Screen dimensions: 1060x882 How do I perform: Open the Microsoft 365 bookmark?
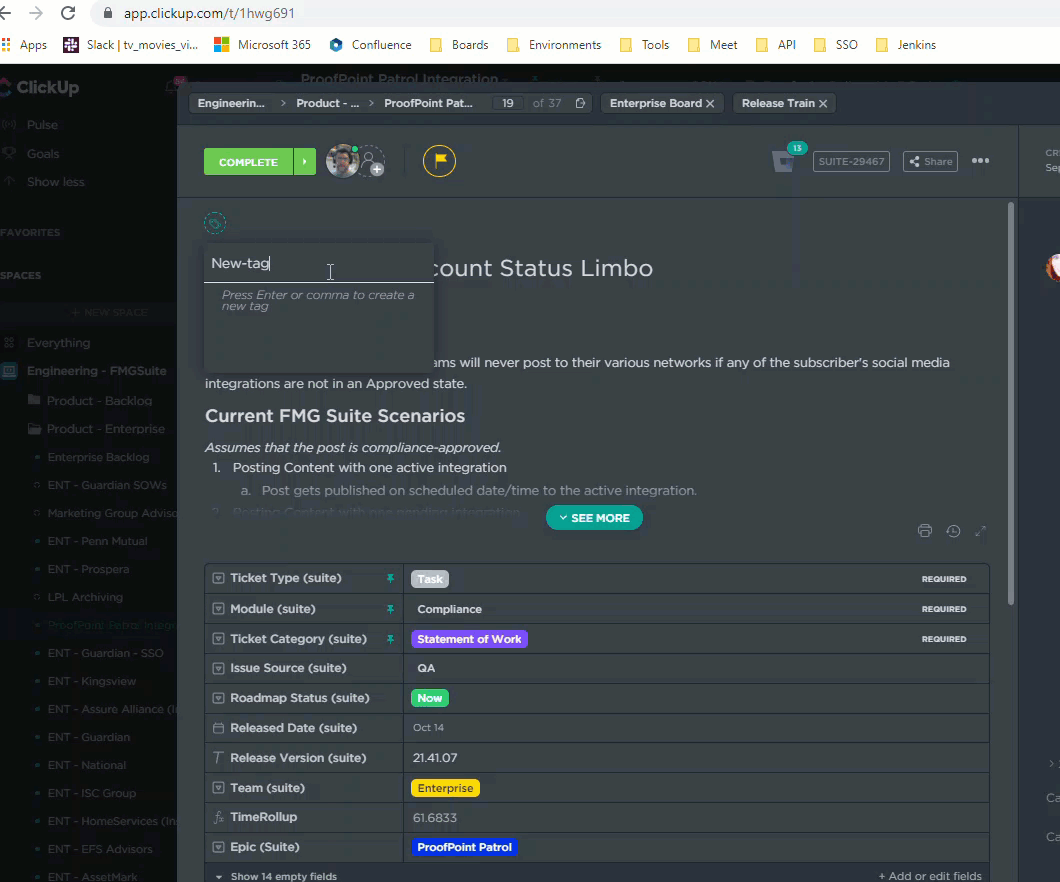pyautogui.click(x=262, y=45)
